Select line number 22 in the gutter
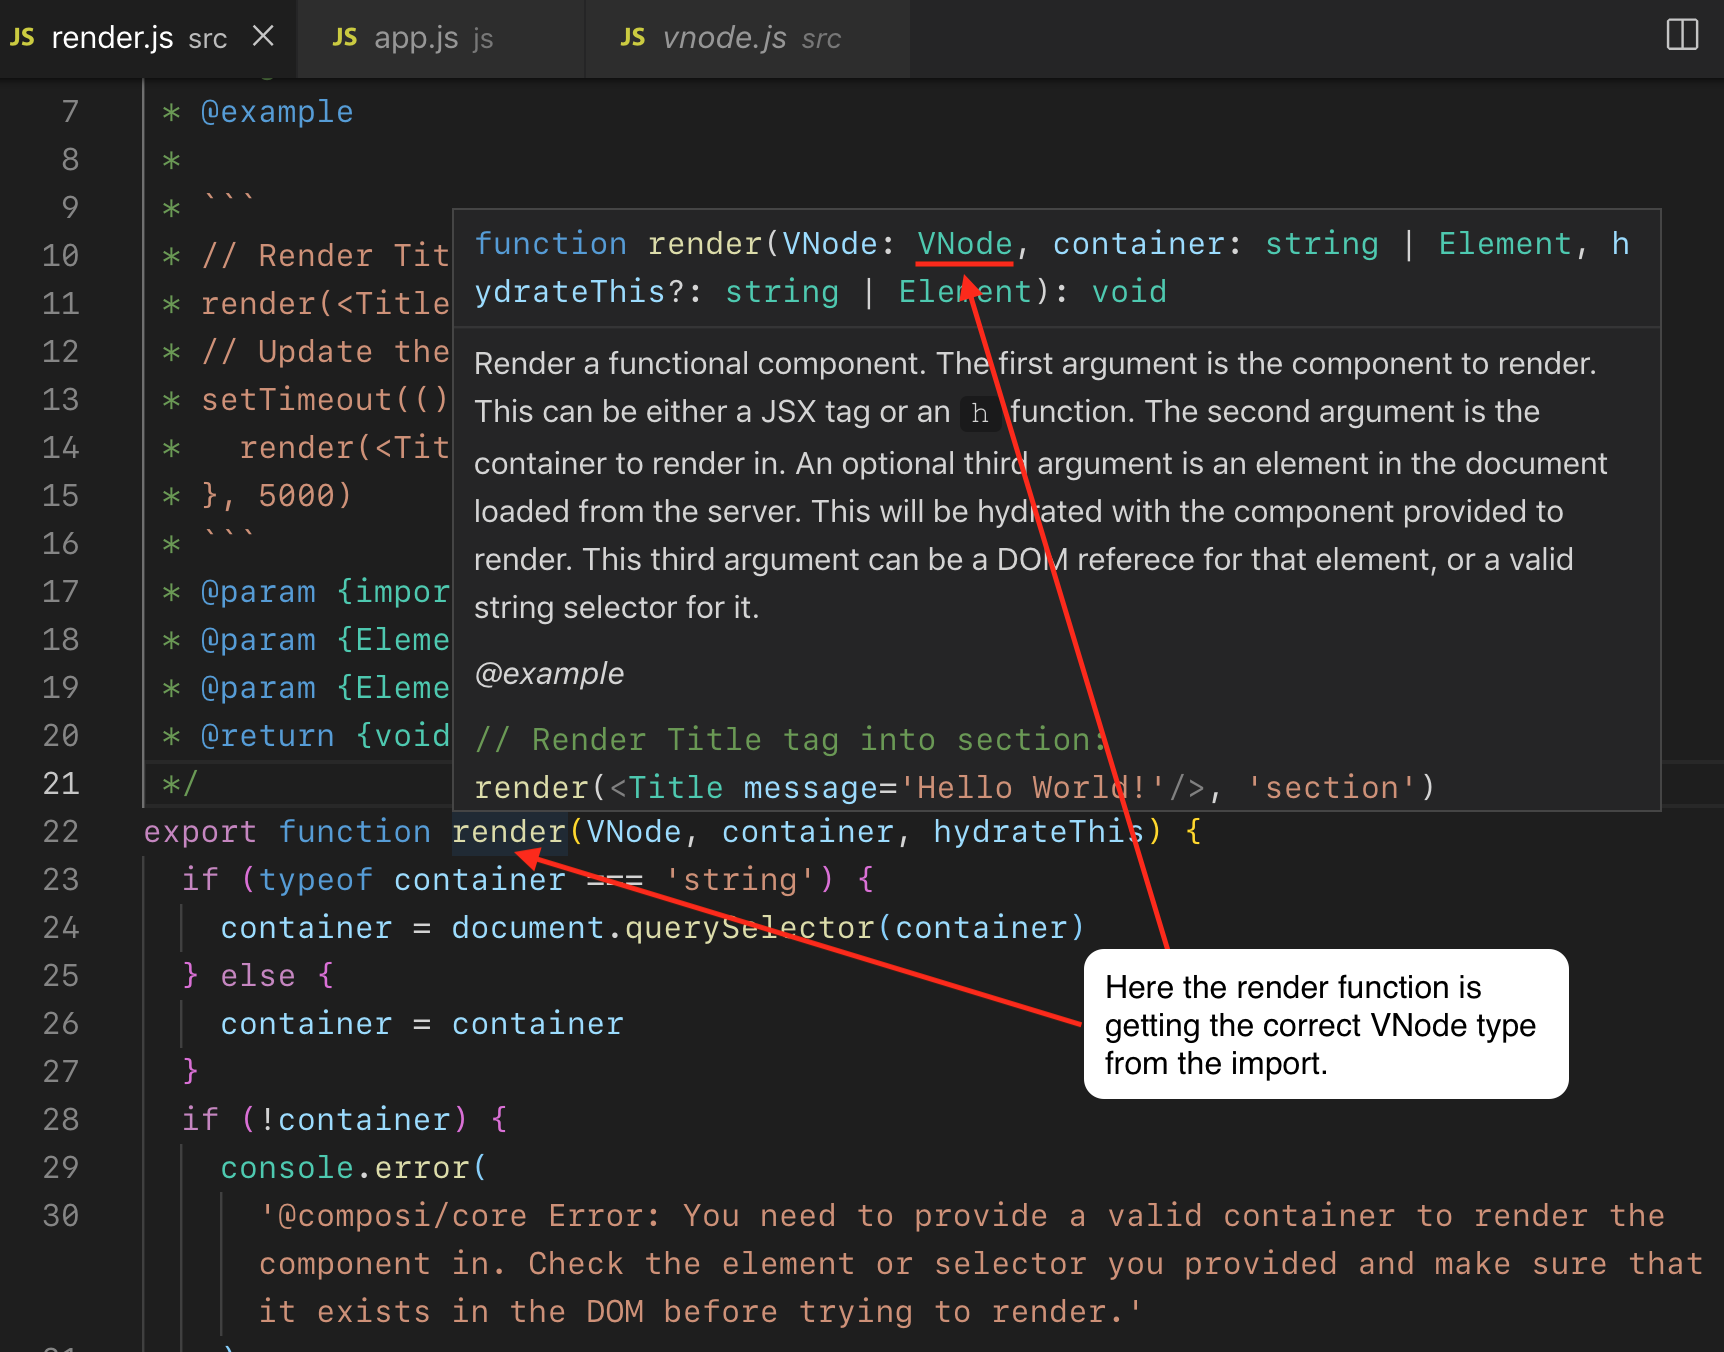This screenshot has width=1724, height=1352. point(62,831)
